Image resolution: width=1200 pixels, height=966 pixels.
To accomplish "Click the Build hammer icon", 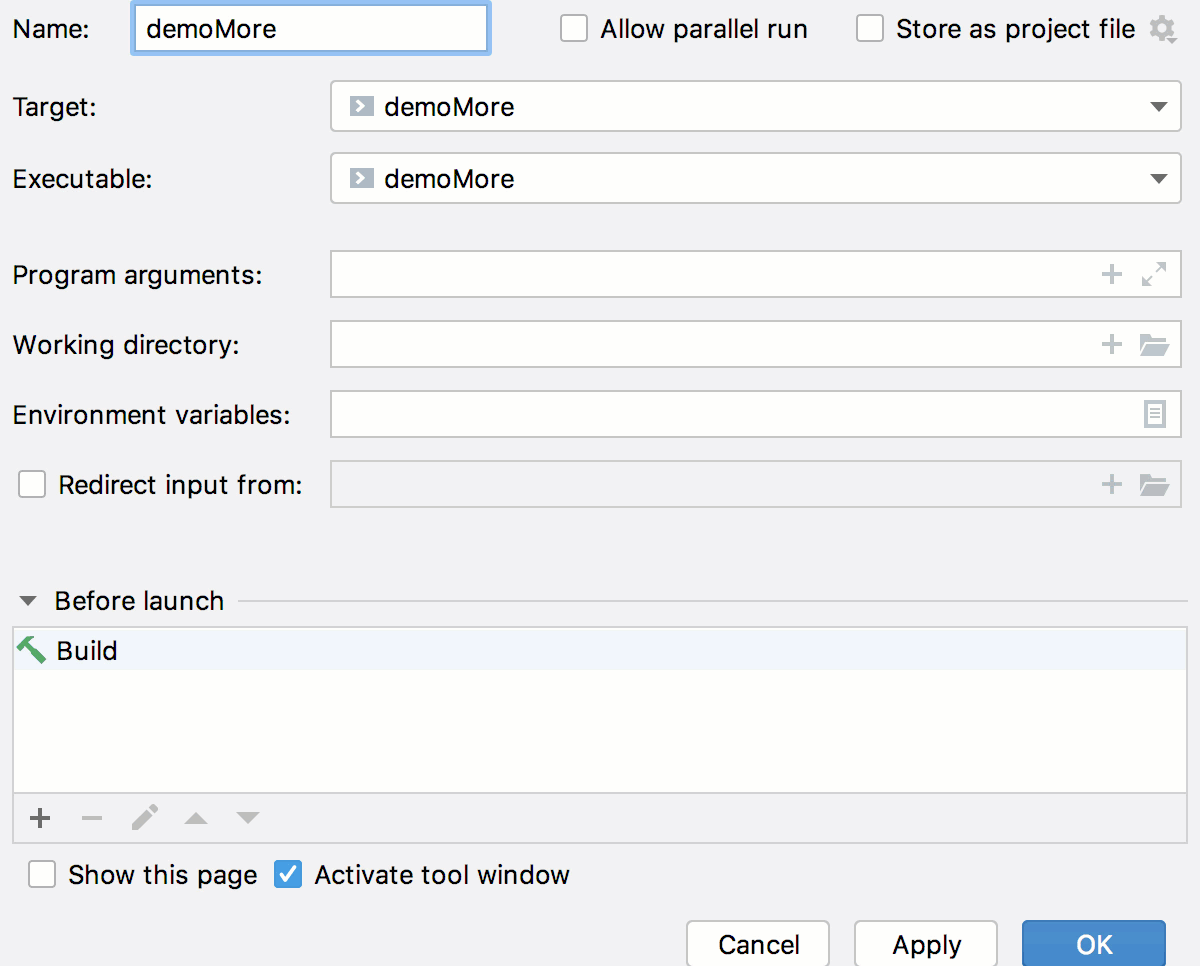I will pyautogui.click(x=32, y=650).
